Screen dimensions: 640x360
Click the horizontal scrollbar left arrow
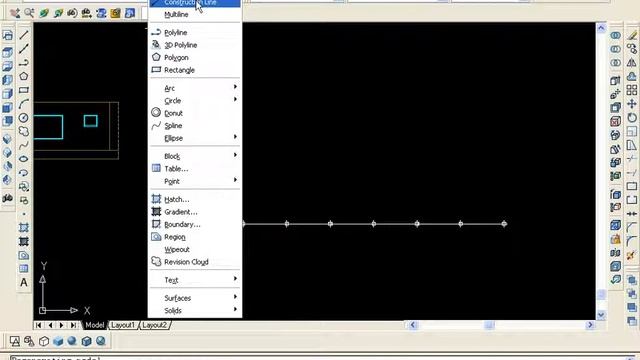[x=413, y=325]
